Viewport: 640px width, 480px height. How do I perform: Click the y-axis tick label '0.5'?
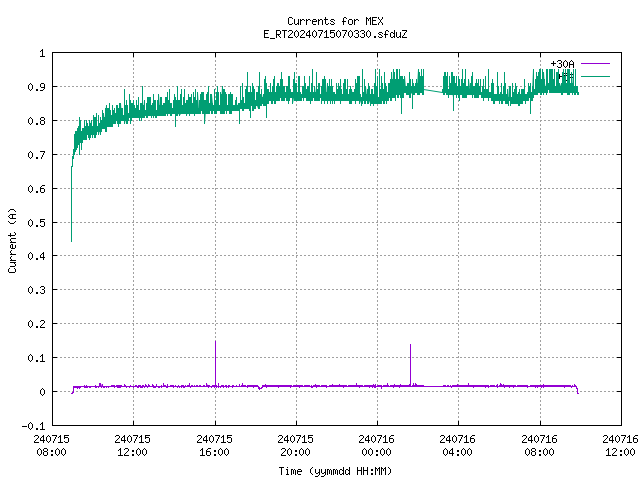[36, 222]
